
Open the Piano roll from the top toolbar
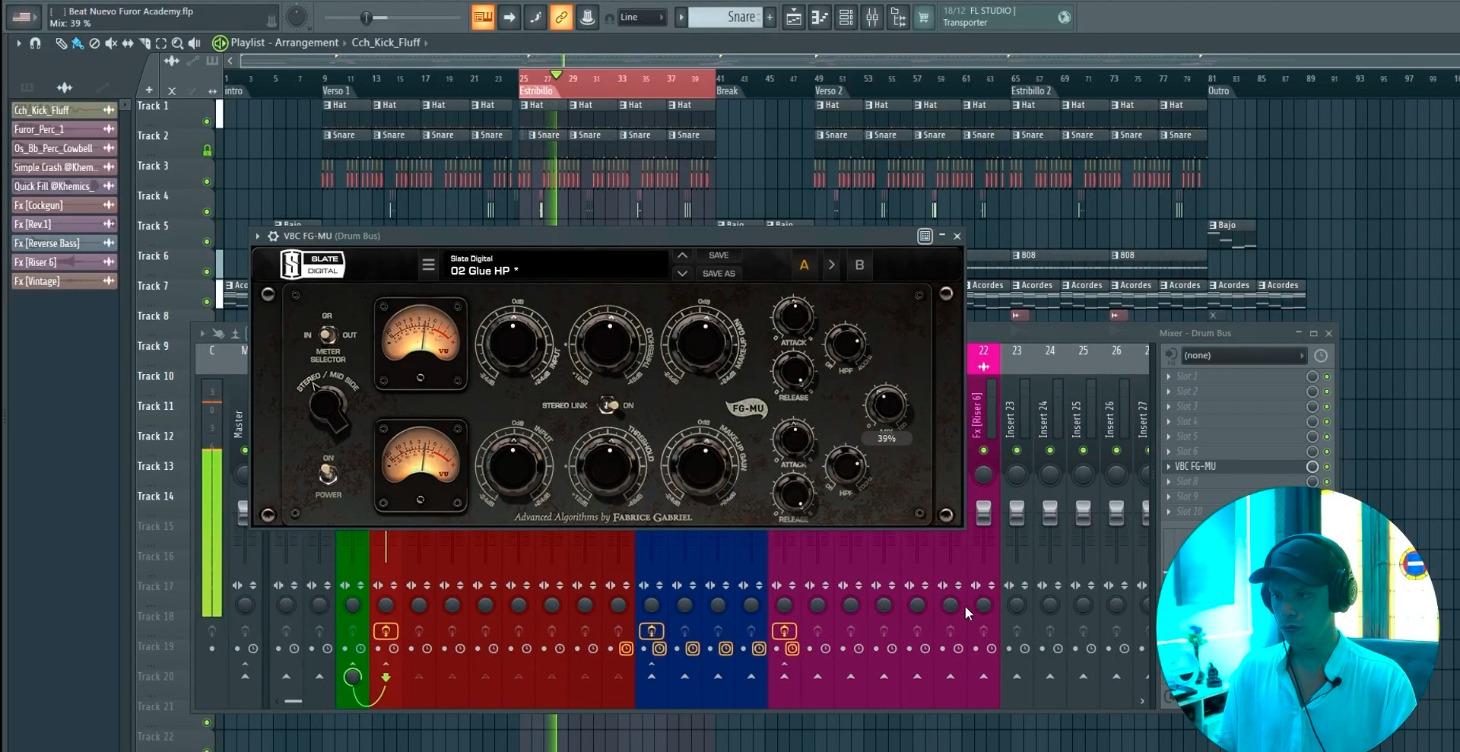point(820,17)
